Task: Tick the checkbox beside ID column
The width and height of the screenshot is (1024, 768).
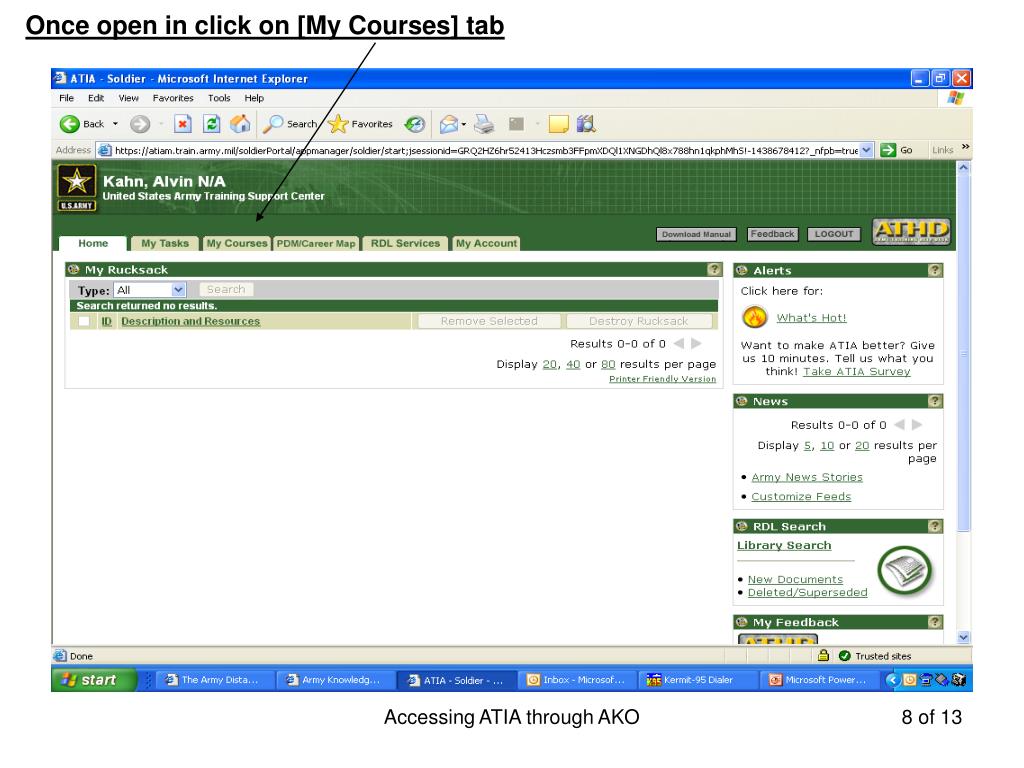Action: click(84, 321)
